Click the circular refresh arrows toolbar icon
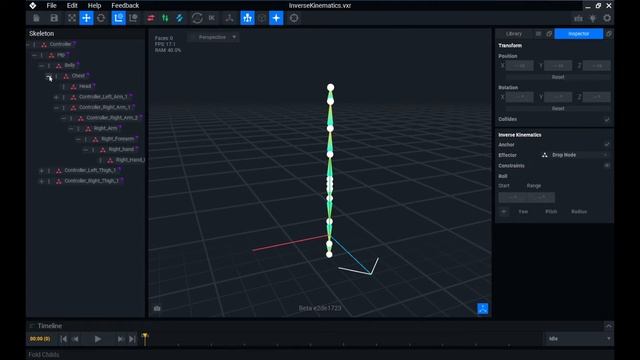The height and width of the screenshot is (360, 640). 197,18
